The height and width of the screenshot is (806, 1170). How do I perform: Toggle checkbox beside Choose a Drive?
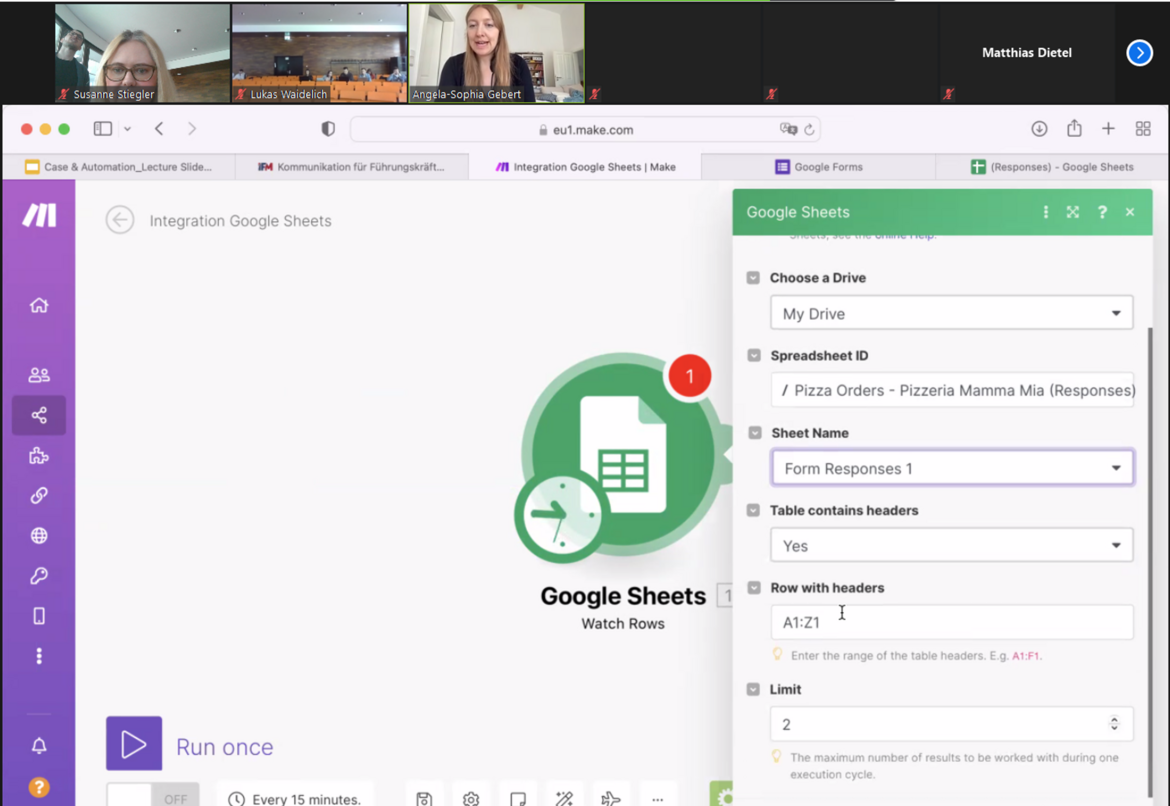coord(753,278)
